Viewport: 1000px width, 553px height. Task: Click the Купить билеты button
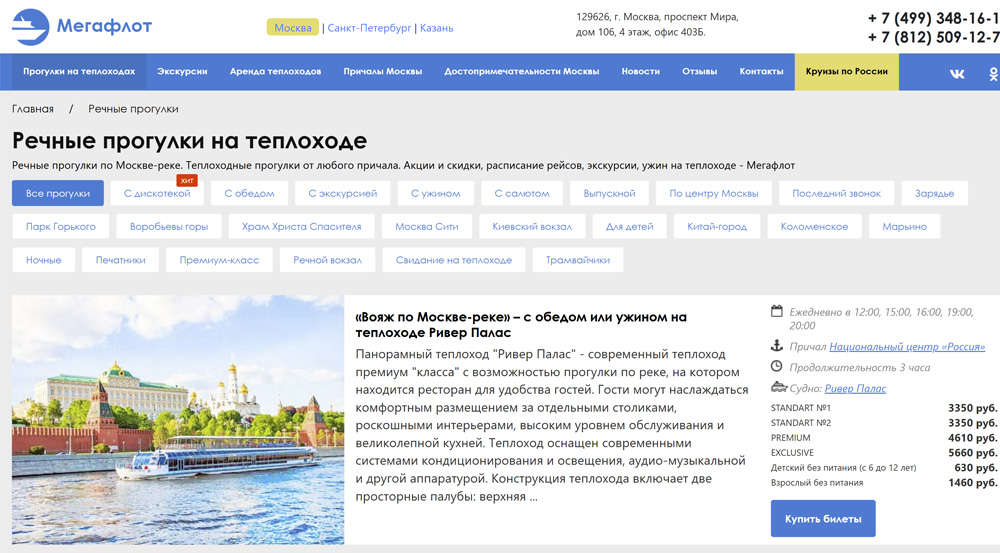click(823, 519)
